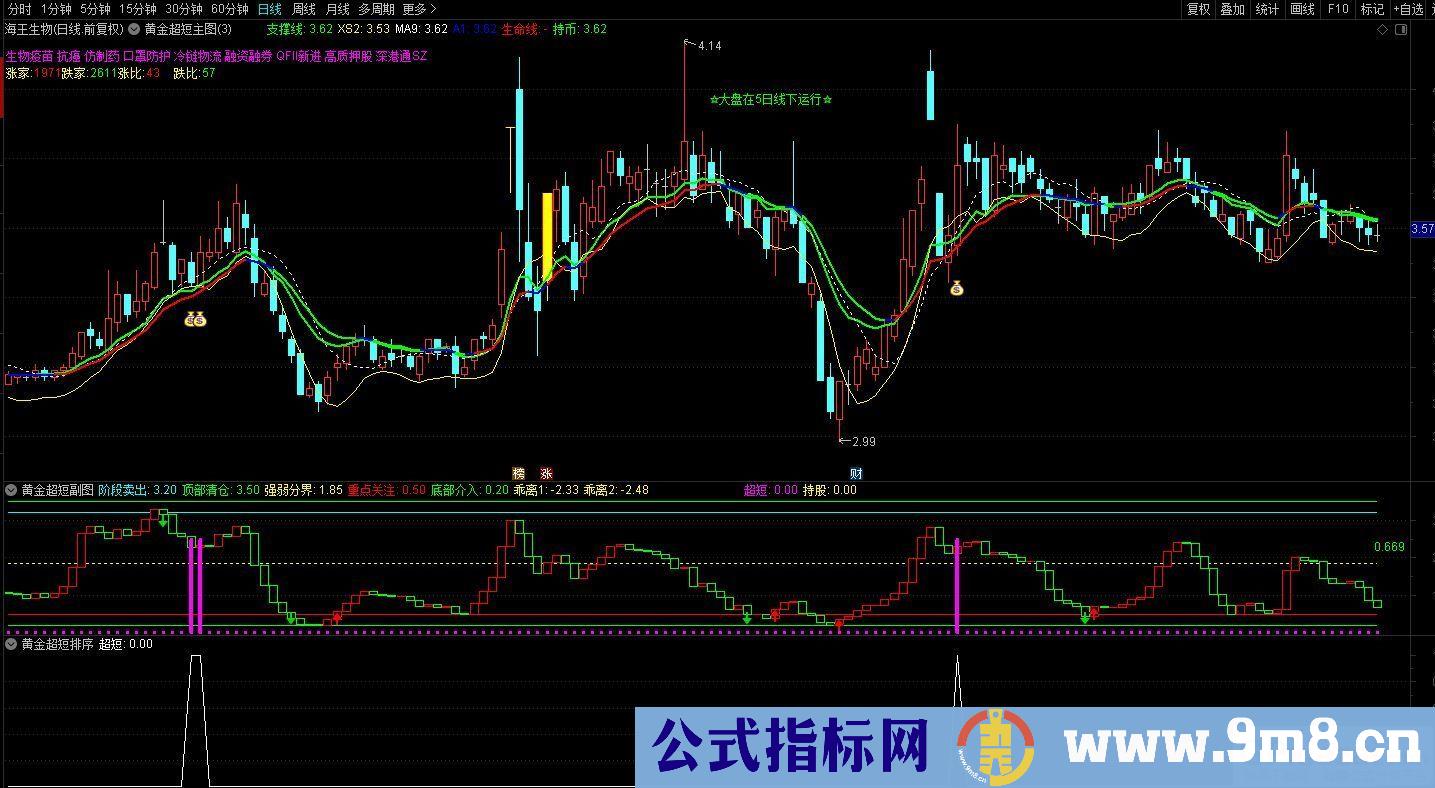The width and height of the screenshot is (1435, 788).
Task: Click the 3.57 current price tag
Action: tap(1422, 229)
